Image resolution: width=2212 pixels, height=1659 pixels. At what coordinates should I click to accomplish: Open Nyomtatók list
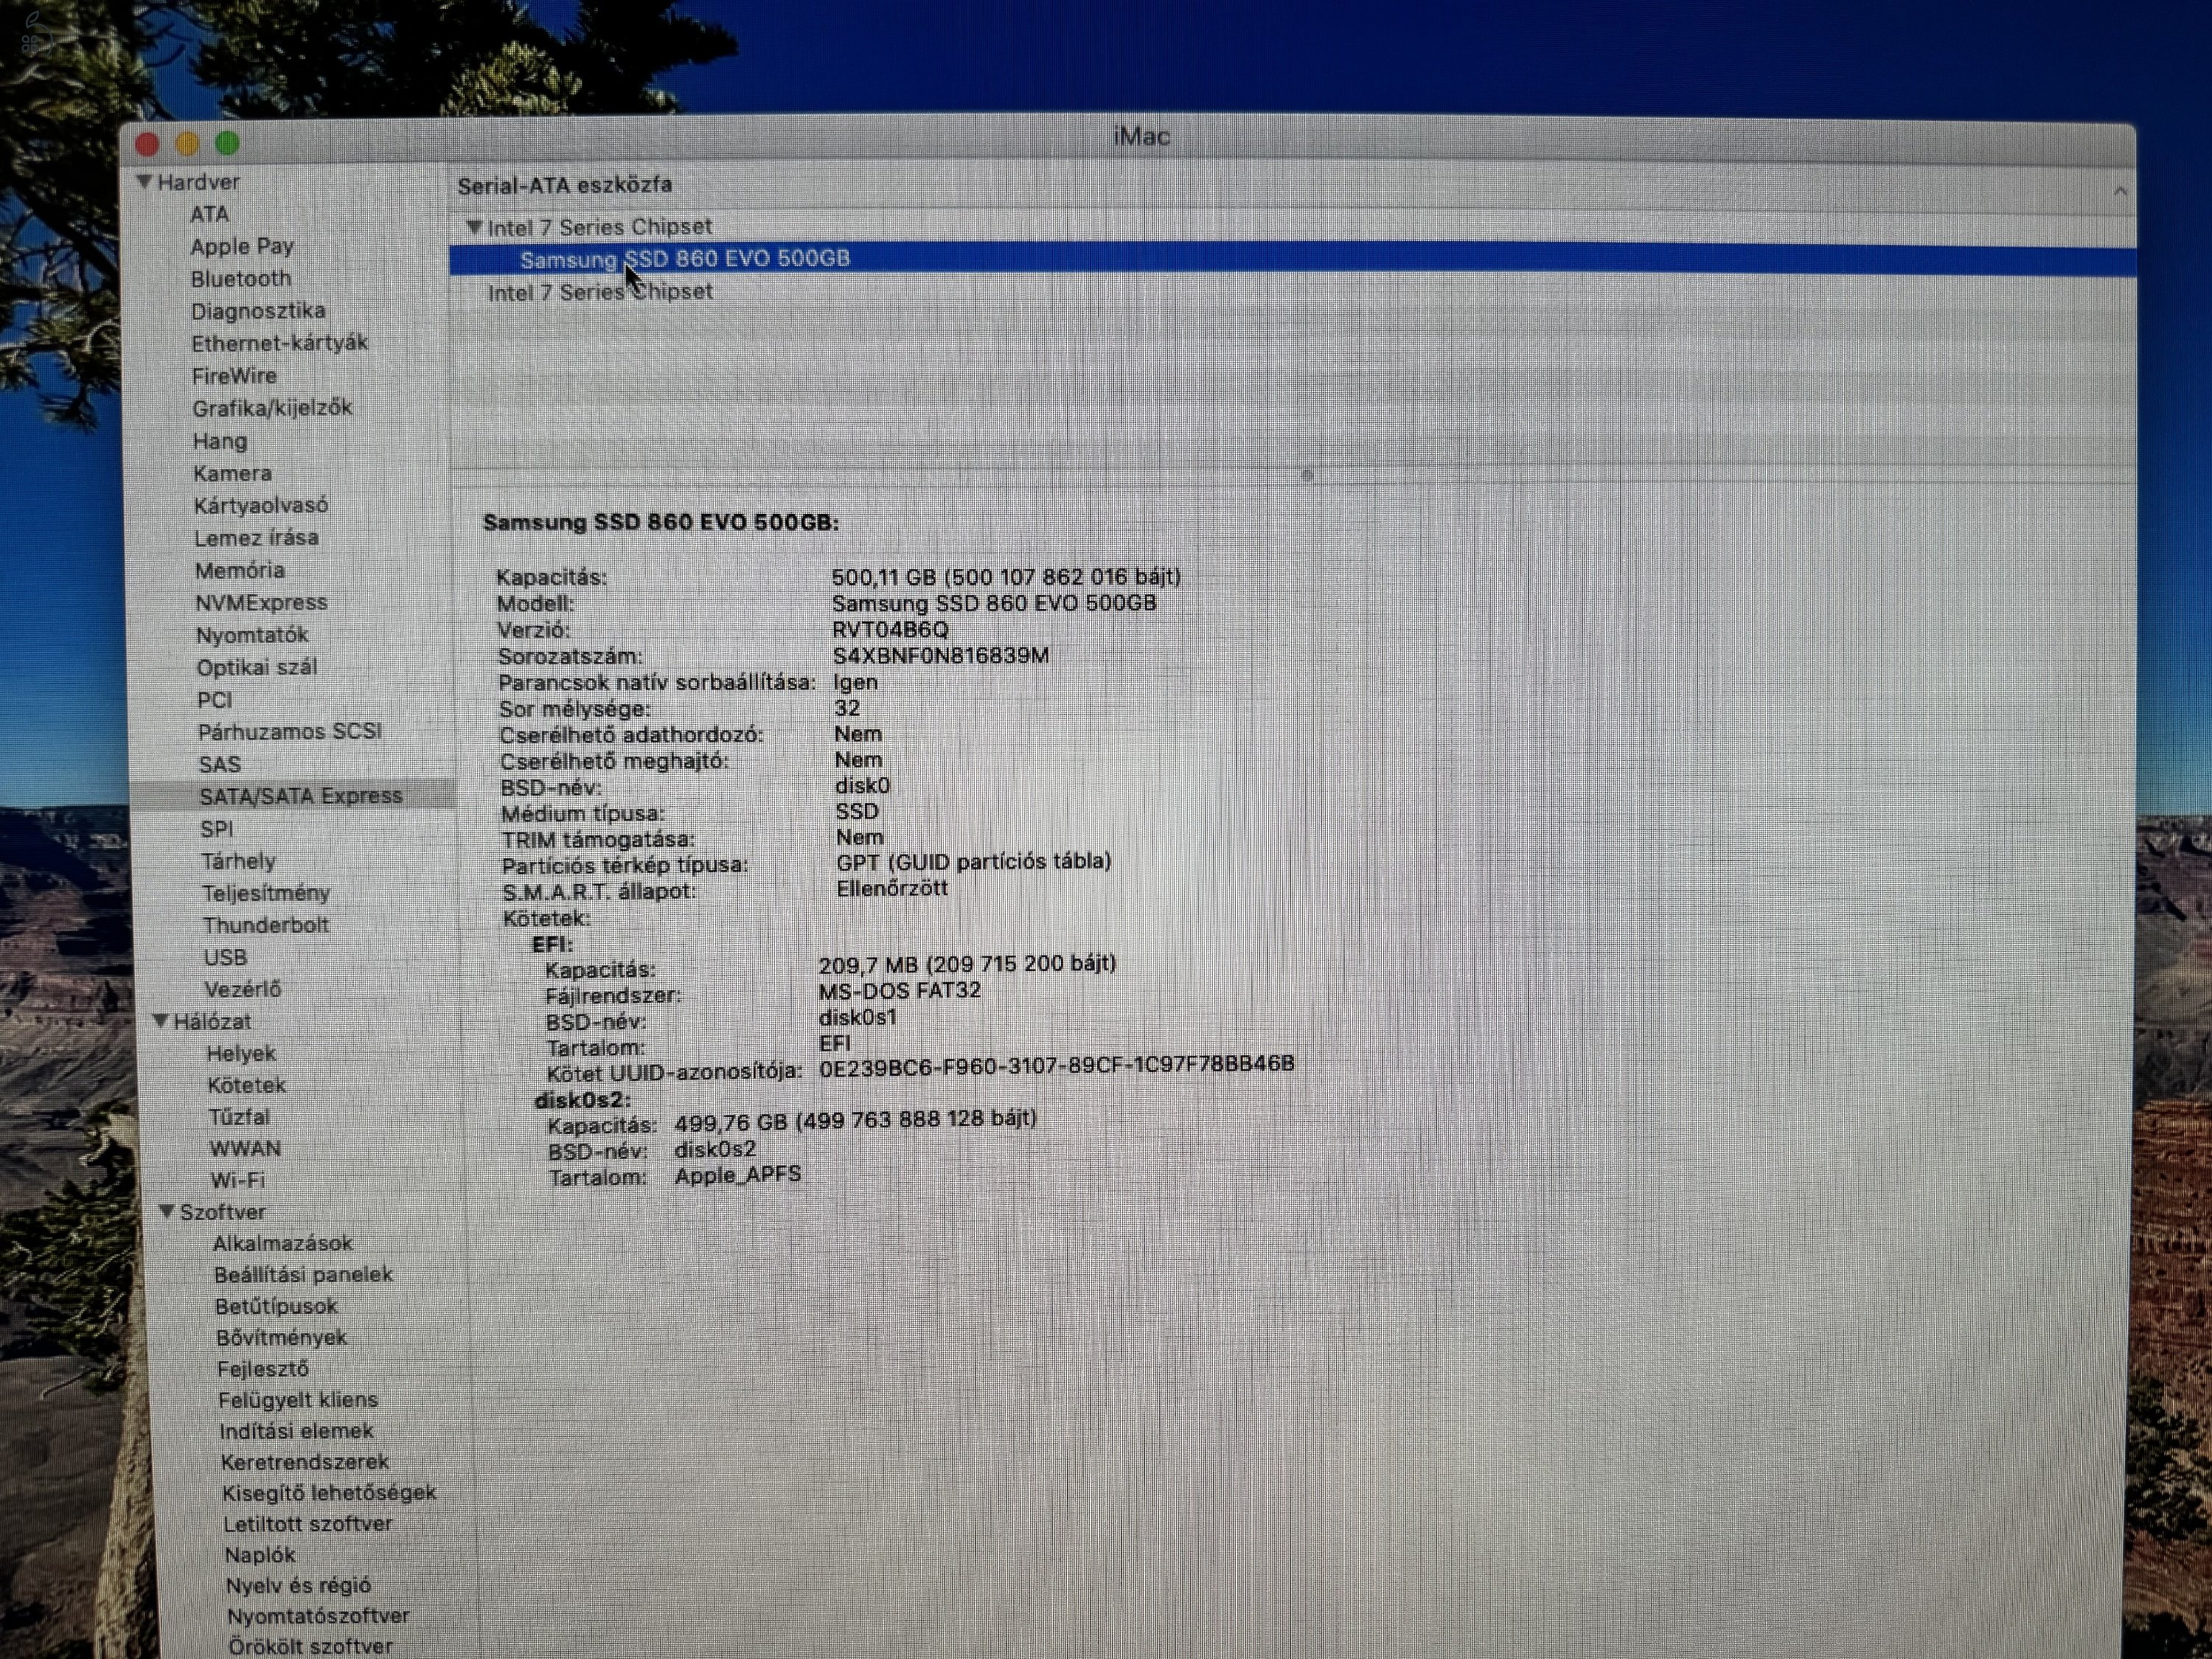252,635
